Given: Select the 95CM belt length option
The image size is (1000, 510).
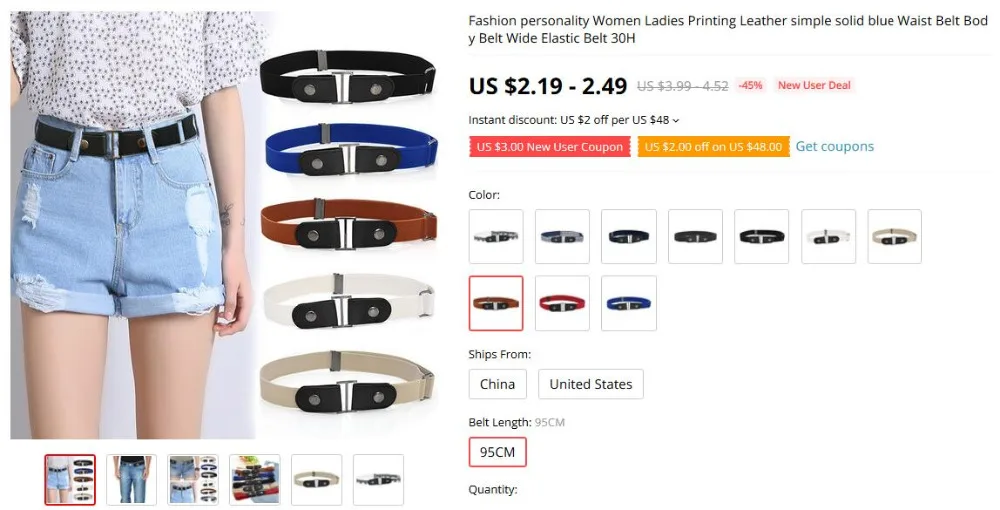Looking at the screenshot, I should click(497, 452).
